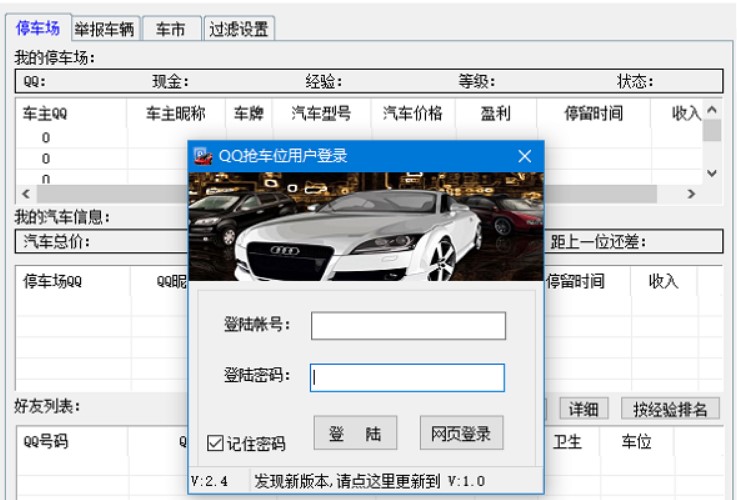Click the 登陆帐号 input field
The width and height of the screenshot is (737, 500).
coord(408,325)
